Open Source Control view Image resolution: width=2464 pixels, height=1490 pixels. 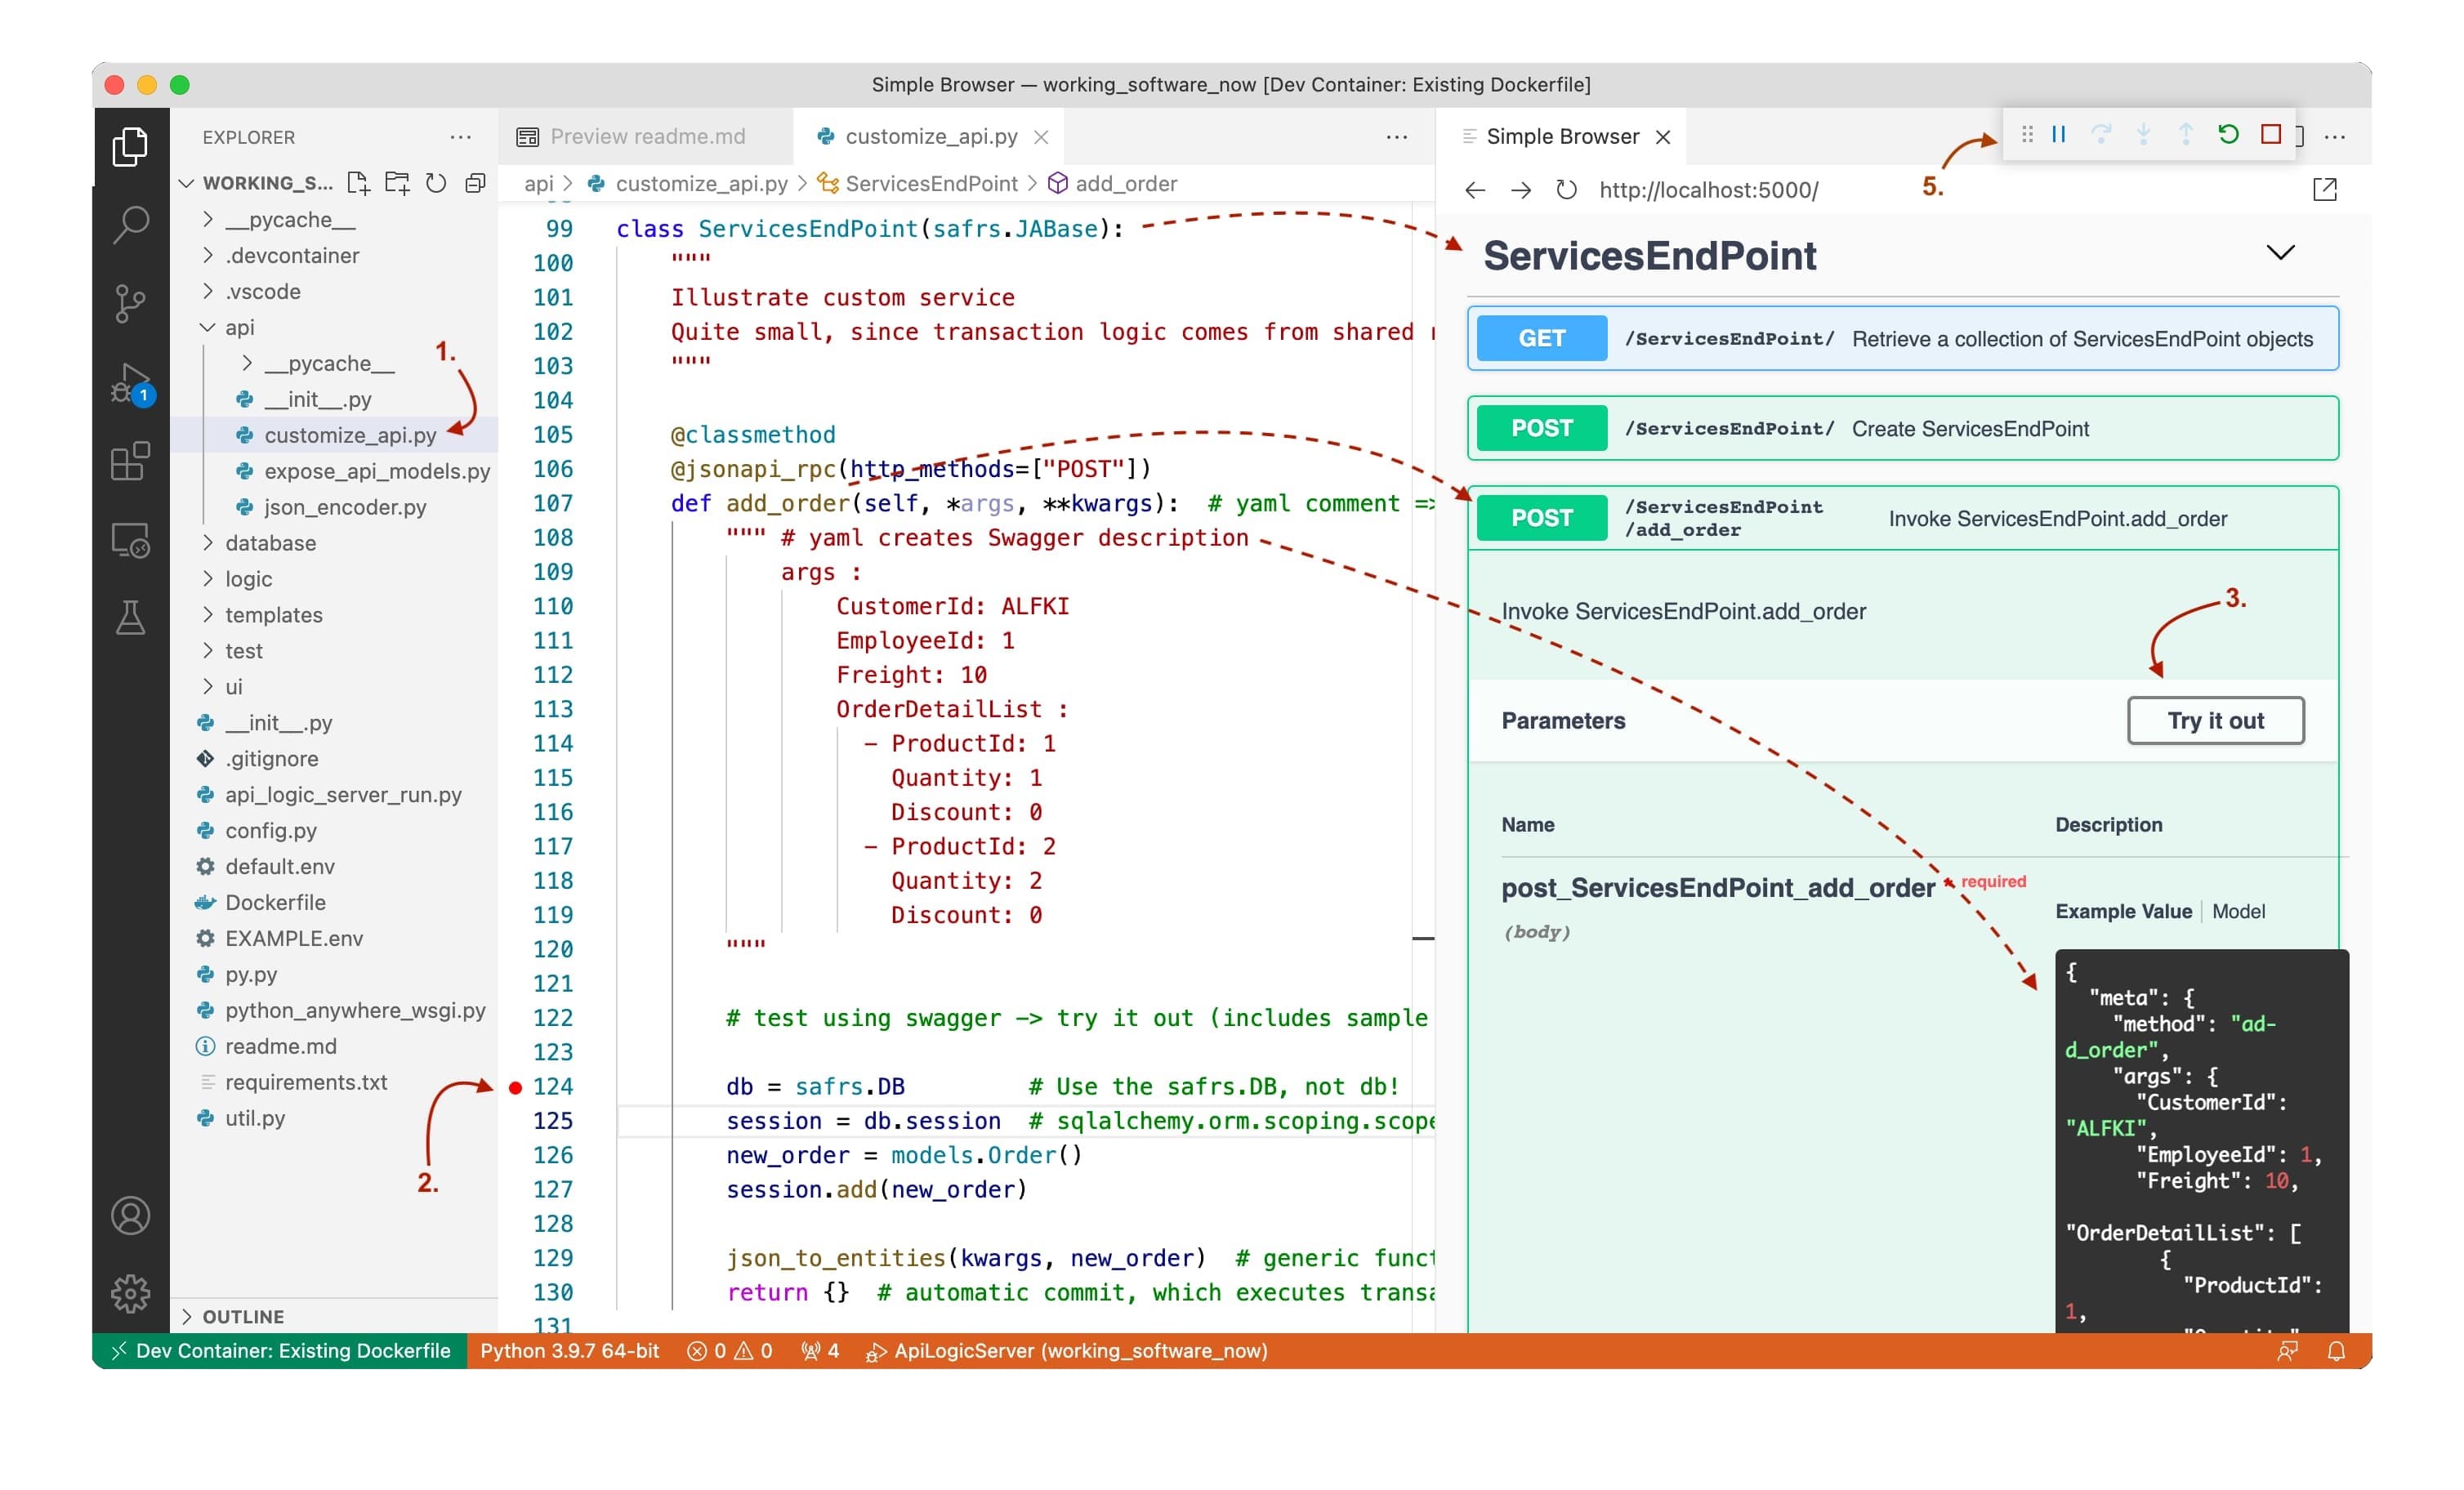click(x=130, y=304)
